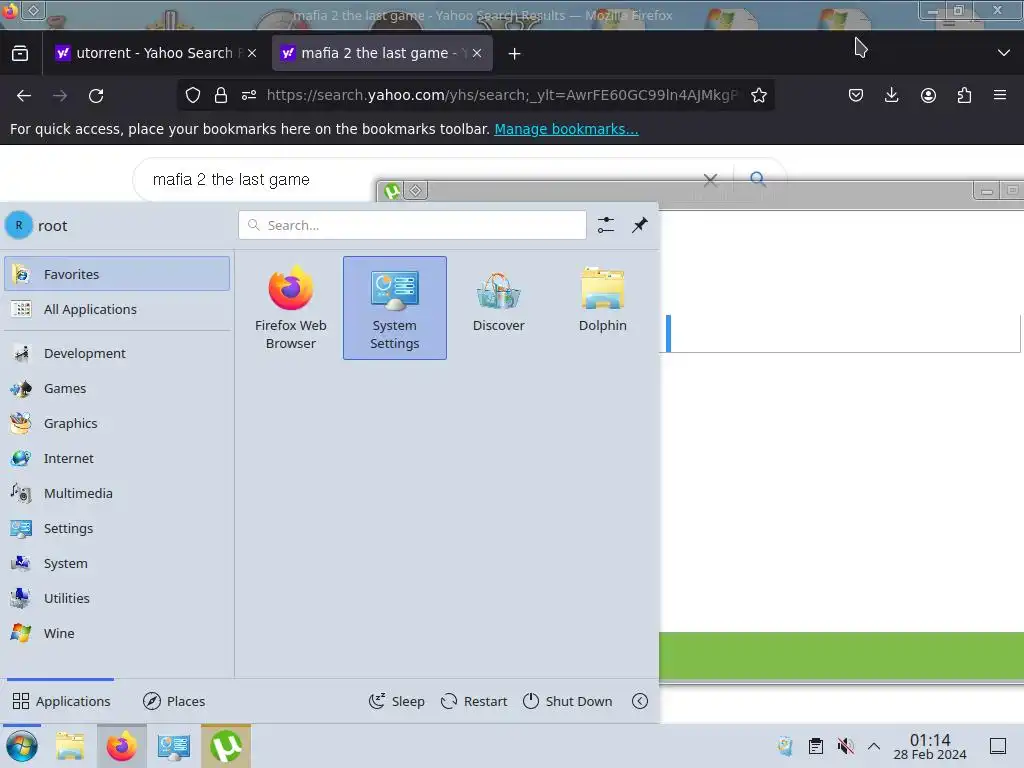
Task: Open the Graphics category
Action: [117, 423]
